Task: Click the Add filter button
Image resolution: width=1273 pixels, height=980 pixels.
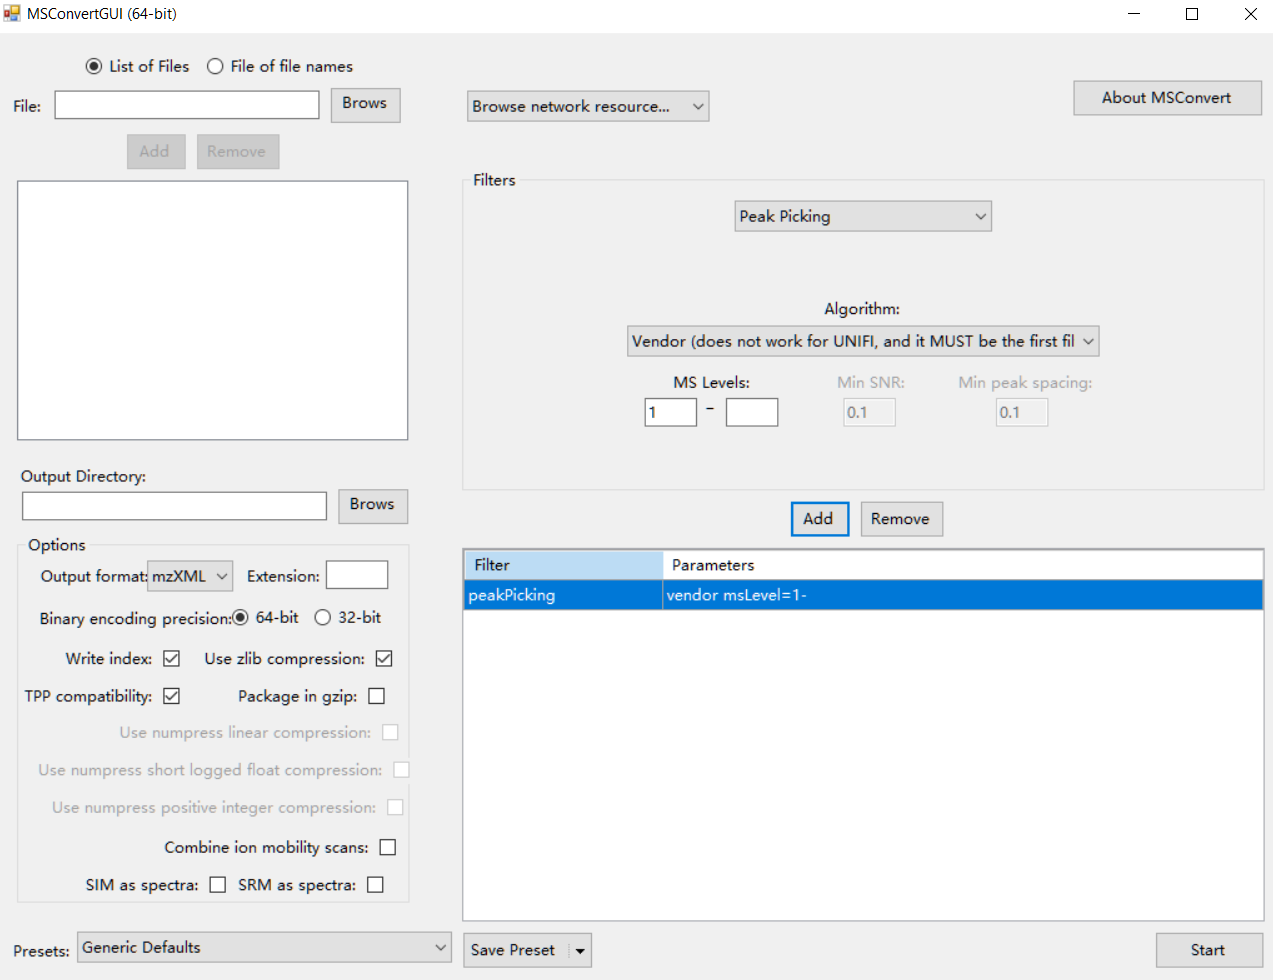Action: 819,519
